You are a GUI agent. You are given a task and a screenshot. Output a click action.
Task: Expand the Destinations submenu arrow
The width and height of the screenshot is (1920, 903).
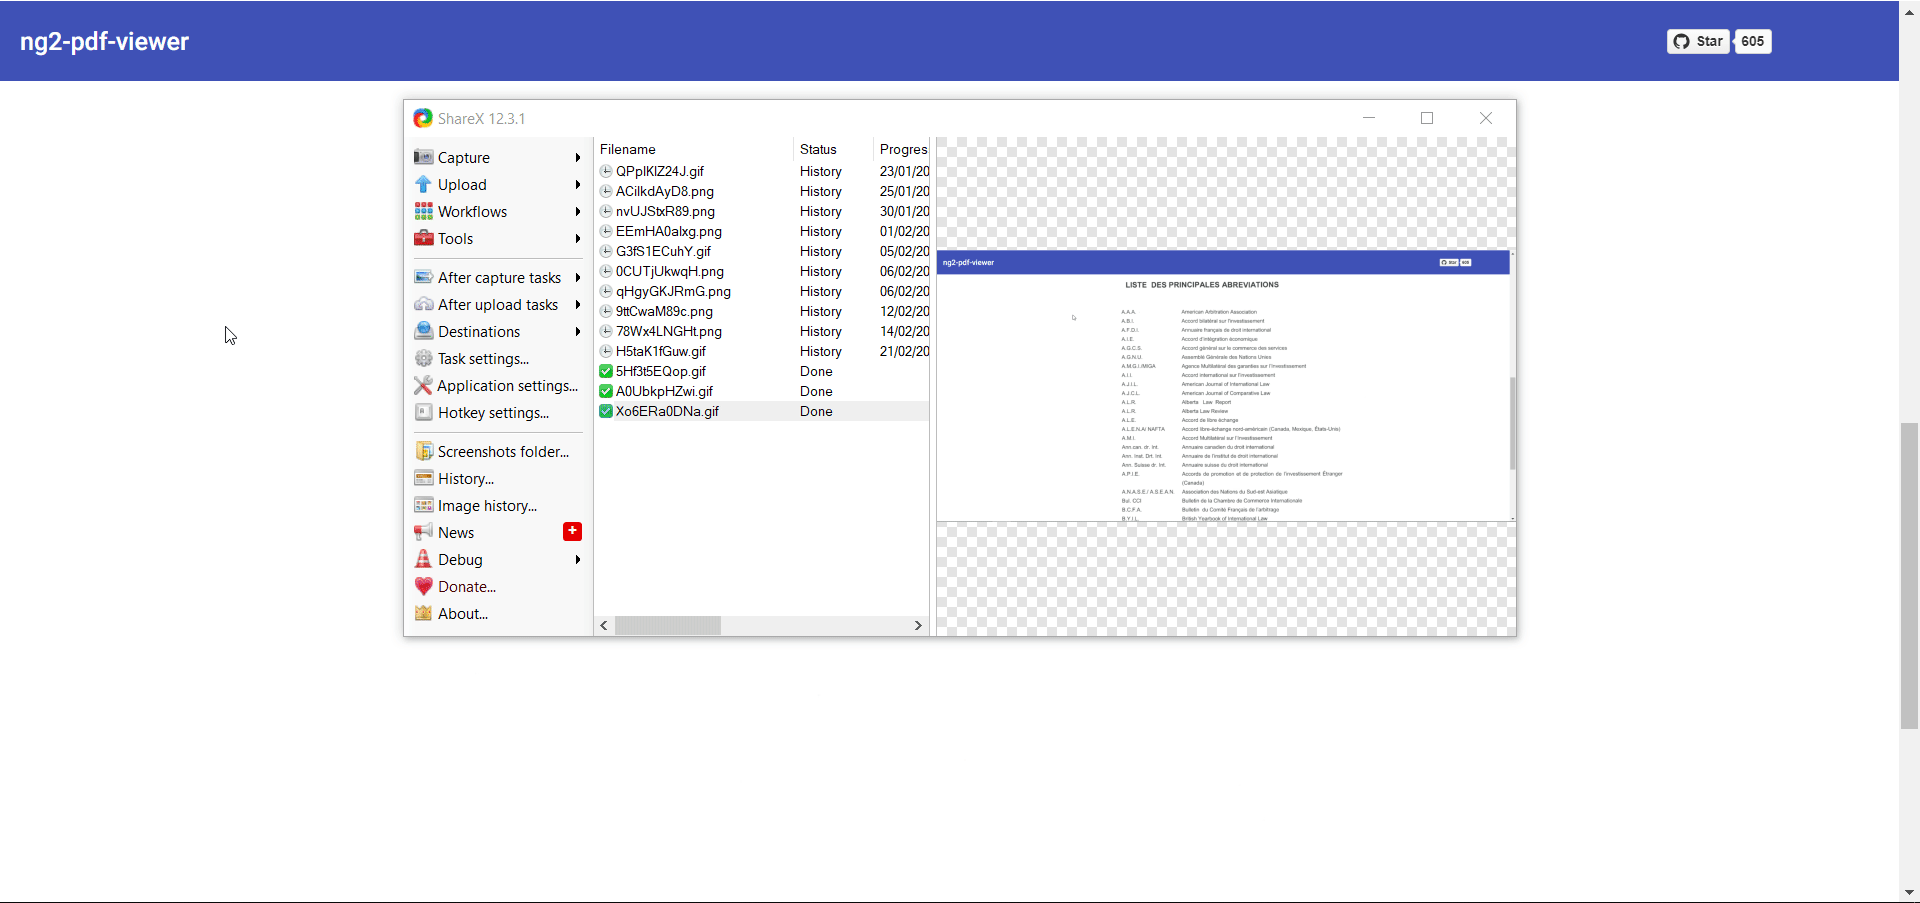578,331
